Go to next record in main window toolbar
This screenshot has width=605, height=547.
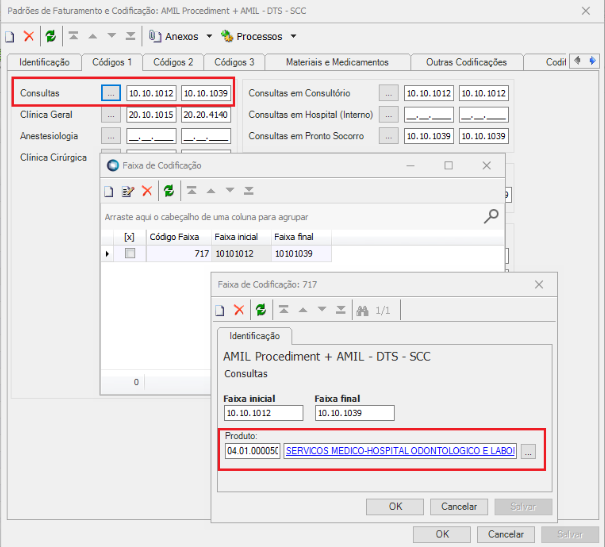coord(112,36)
